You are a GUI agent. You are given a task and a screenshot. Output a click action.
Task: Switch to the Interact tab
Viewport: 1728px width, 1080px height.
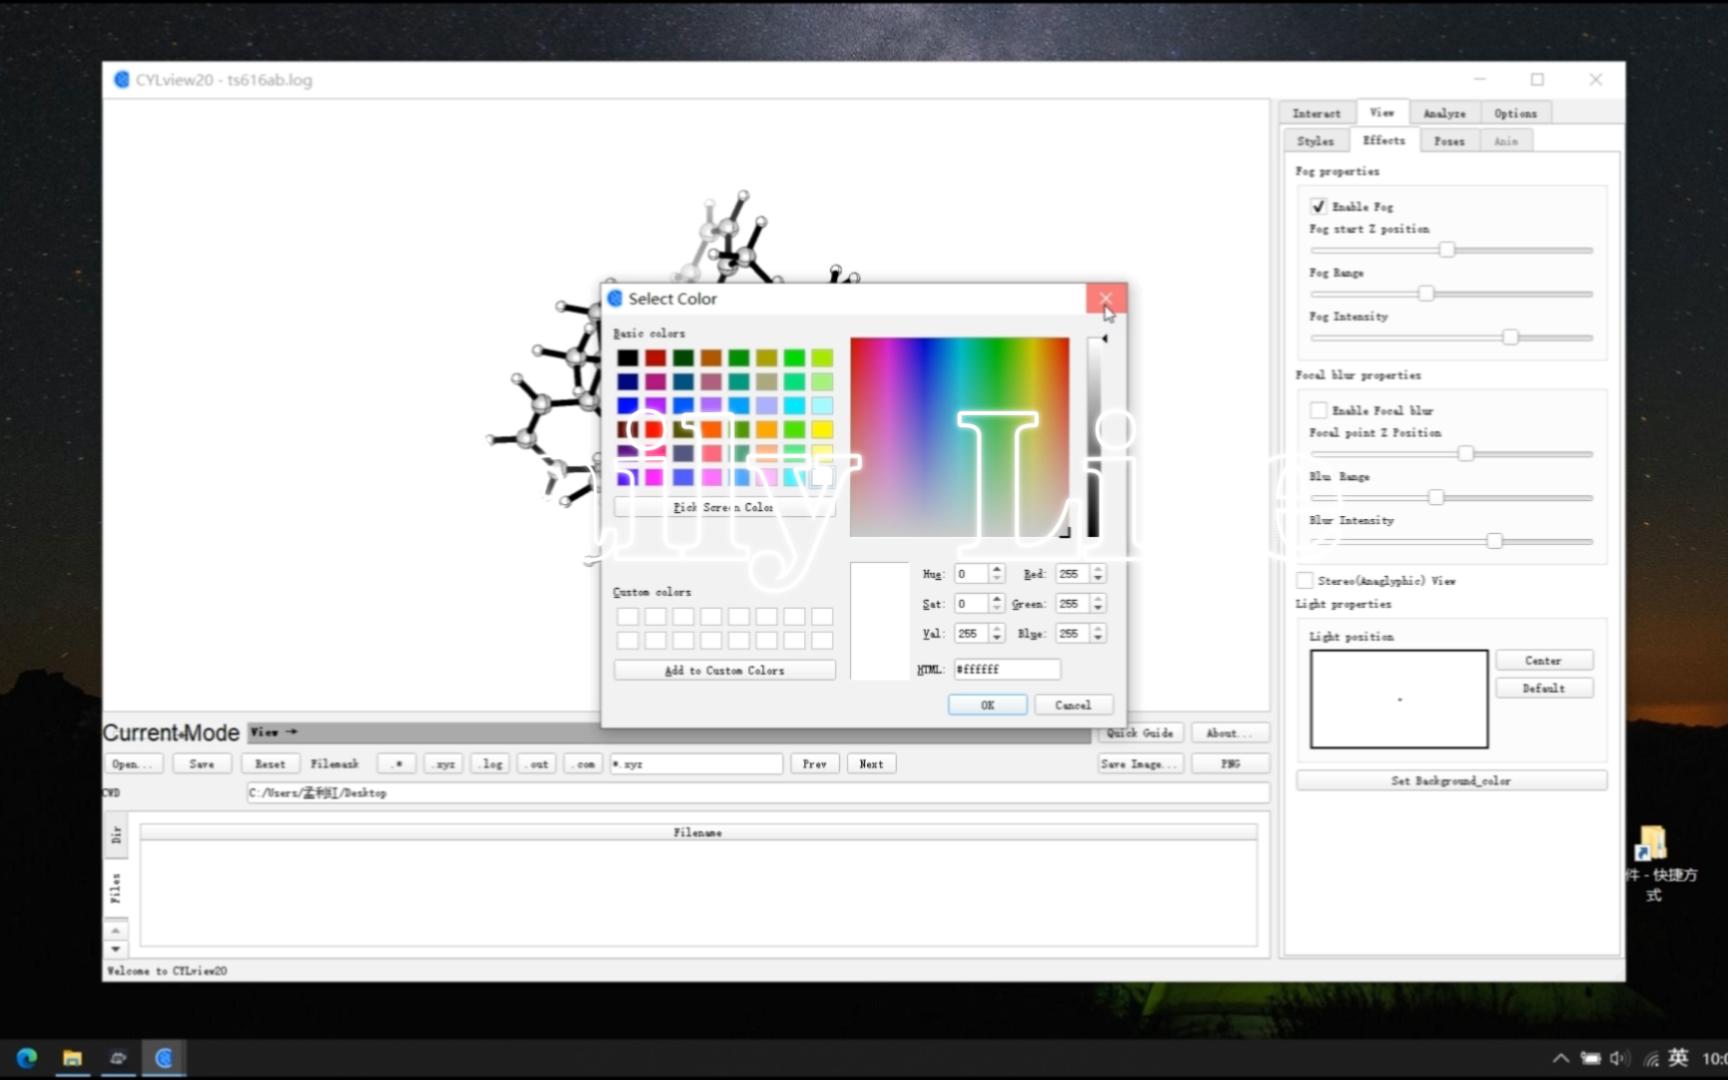tap(1317, 113)
